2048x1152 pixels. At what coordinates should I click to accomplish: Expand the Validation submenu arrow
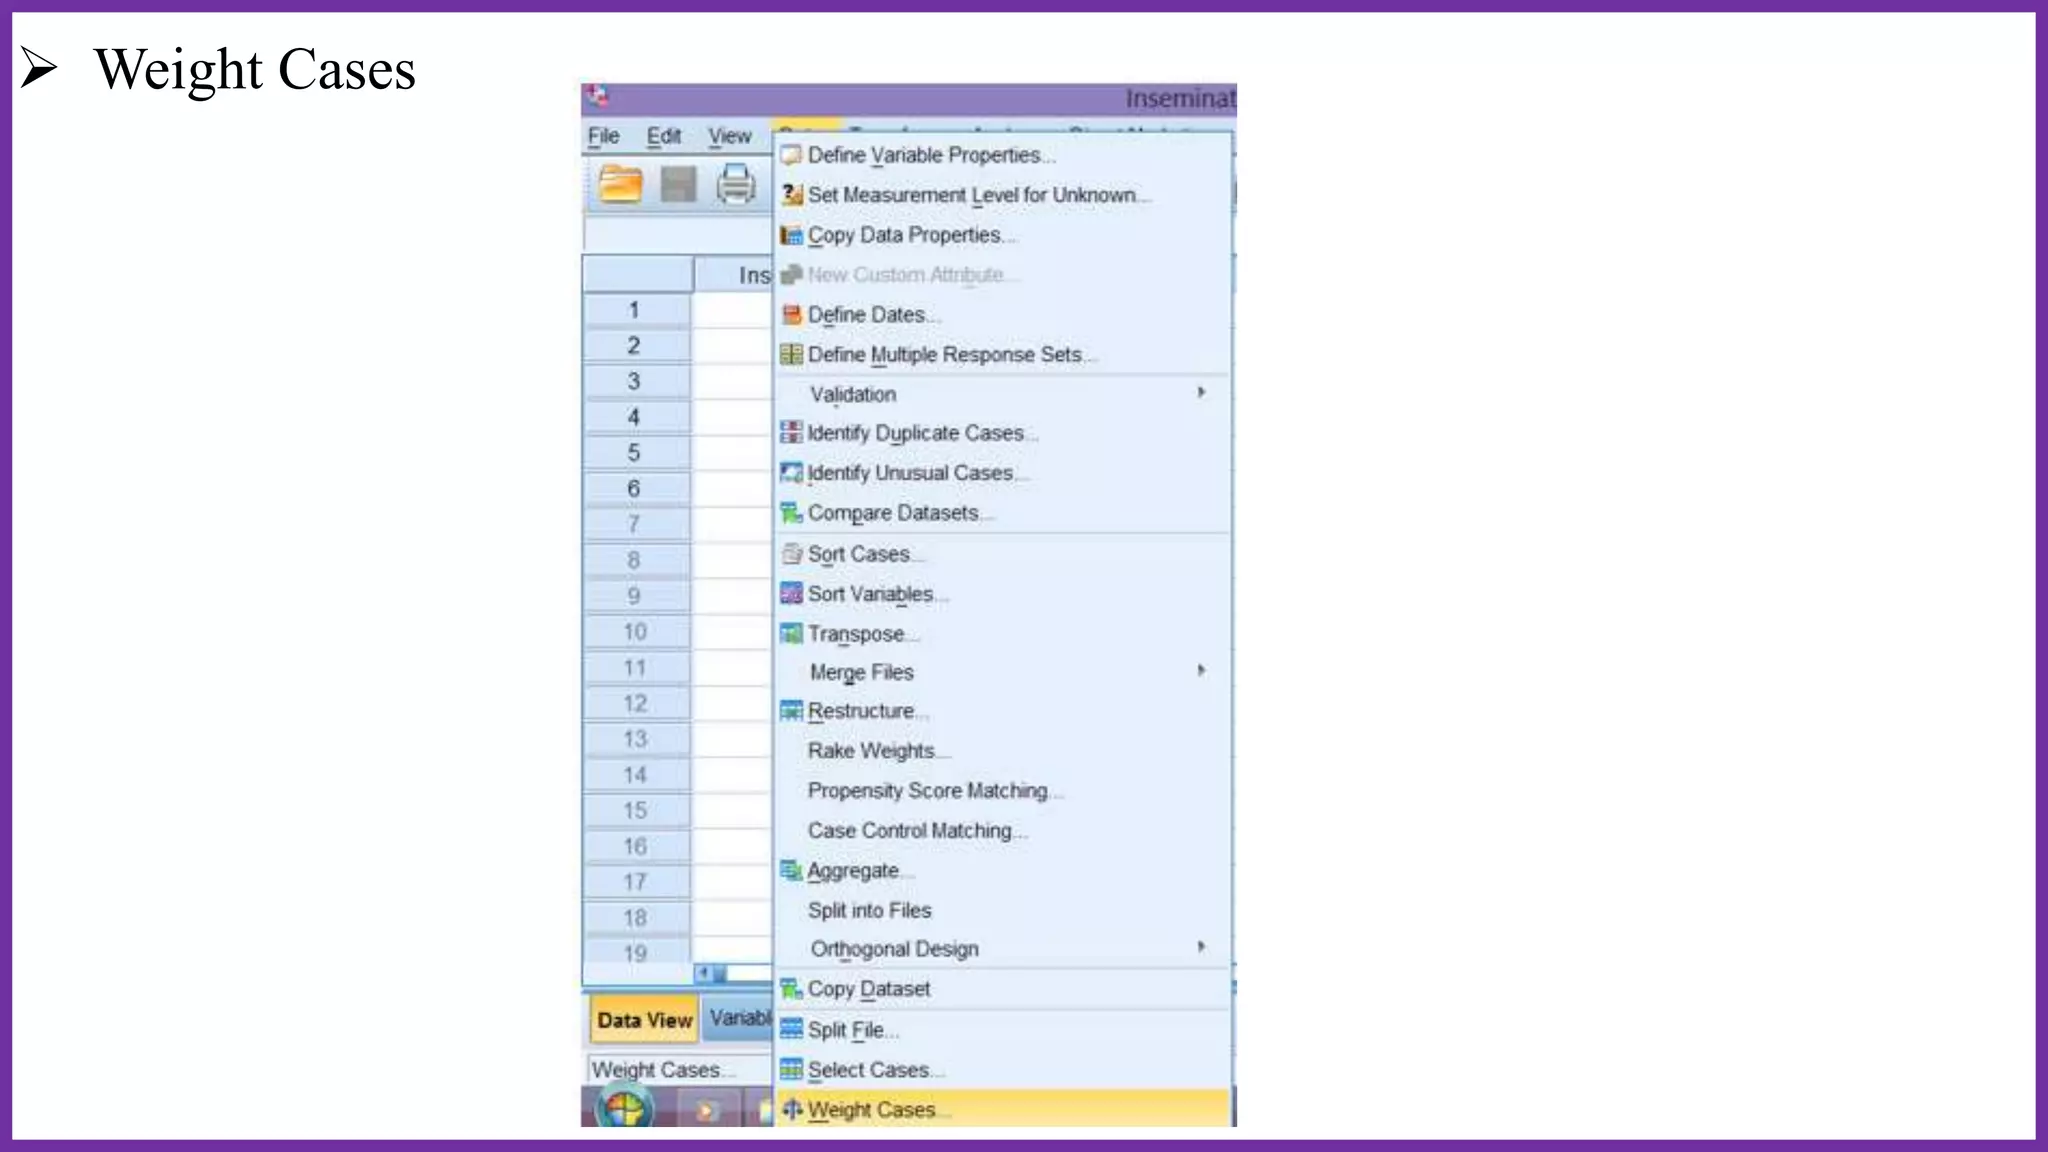click(x=1201, y=393)
